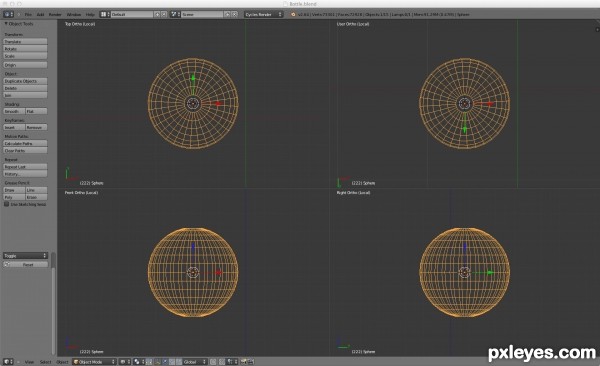
Task: Click the Rotate button
Action: [25, 49]
